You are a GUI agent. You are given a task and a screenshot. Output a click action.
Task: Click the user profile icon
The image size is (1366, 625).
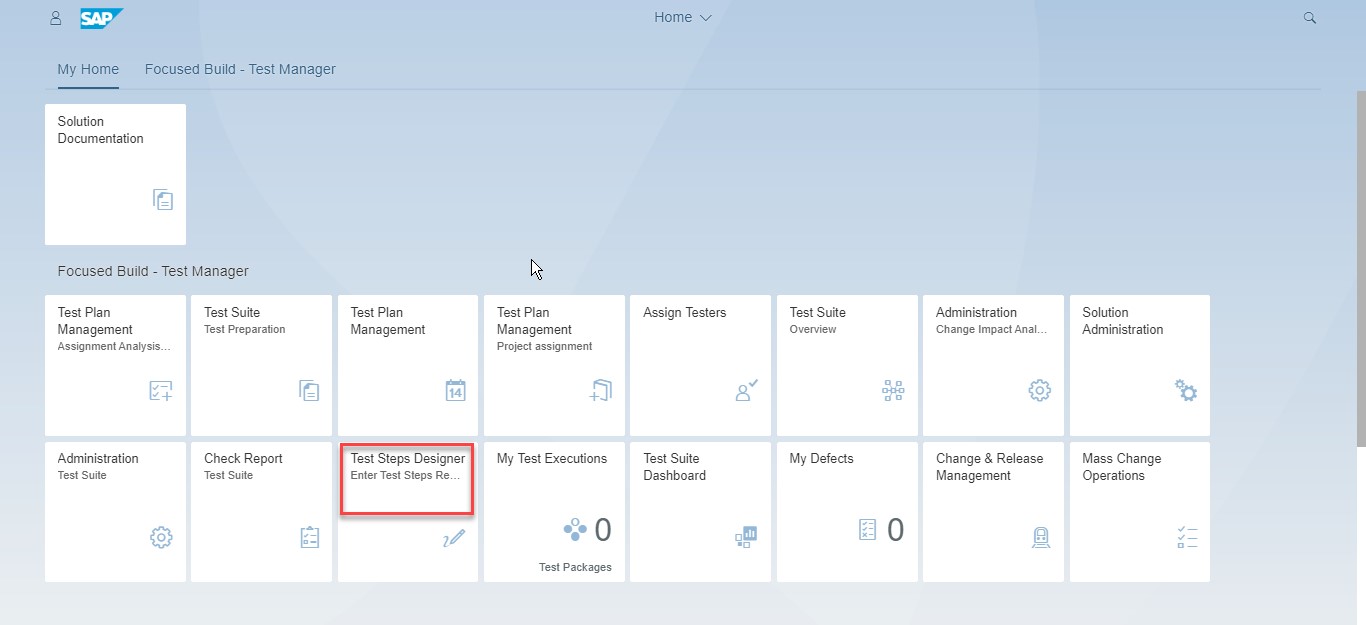56,18
